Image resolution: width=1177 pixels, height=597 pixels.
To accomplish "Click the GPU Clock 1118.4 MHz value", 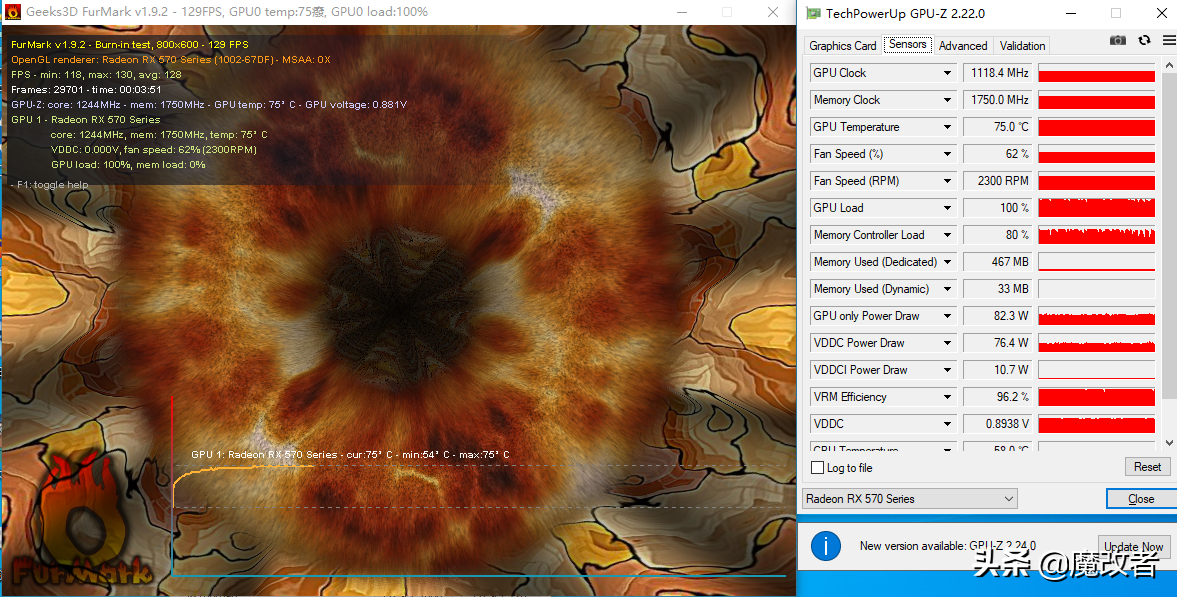I will click(x=998, y=73).
